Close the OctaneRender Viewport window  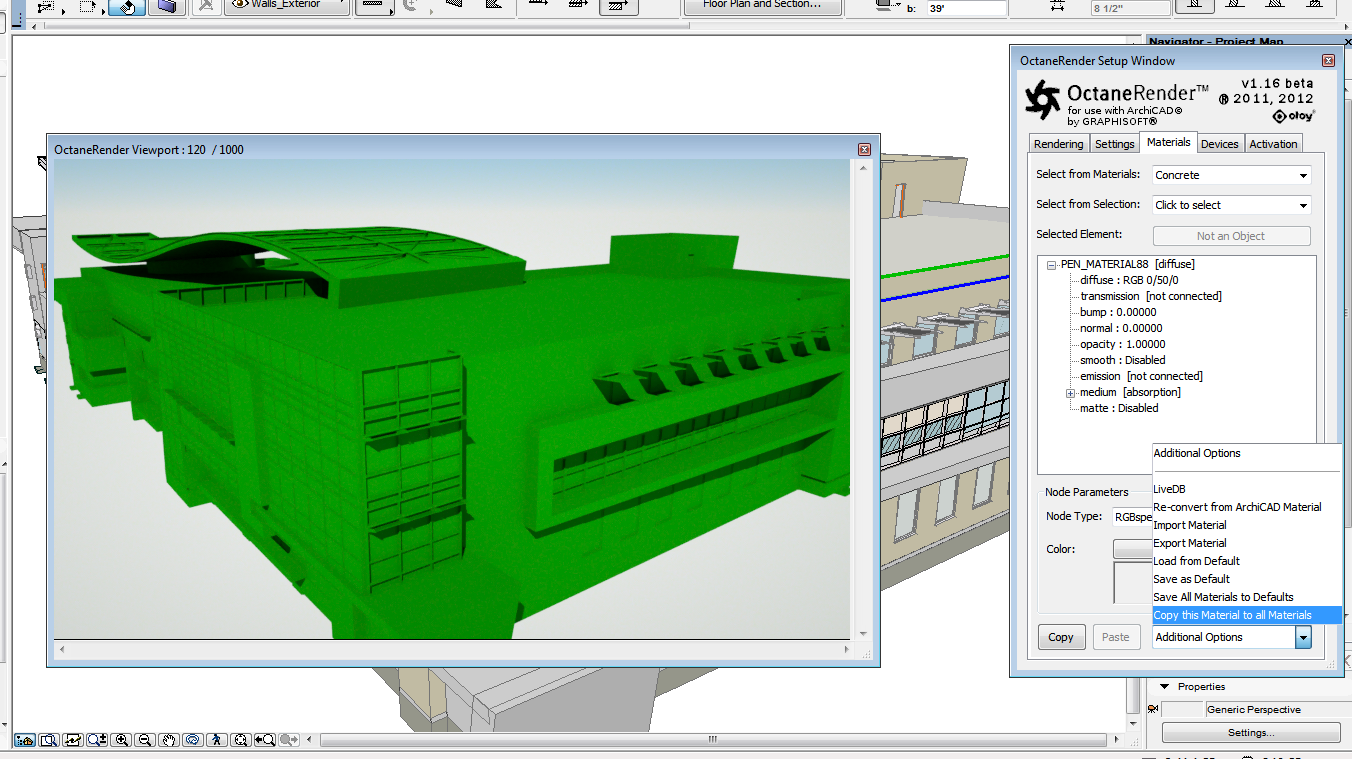point(864,149)
